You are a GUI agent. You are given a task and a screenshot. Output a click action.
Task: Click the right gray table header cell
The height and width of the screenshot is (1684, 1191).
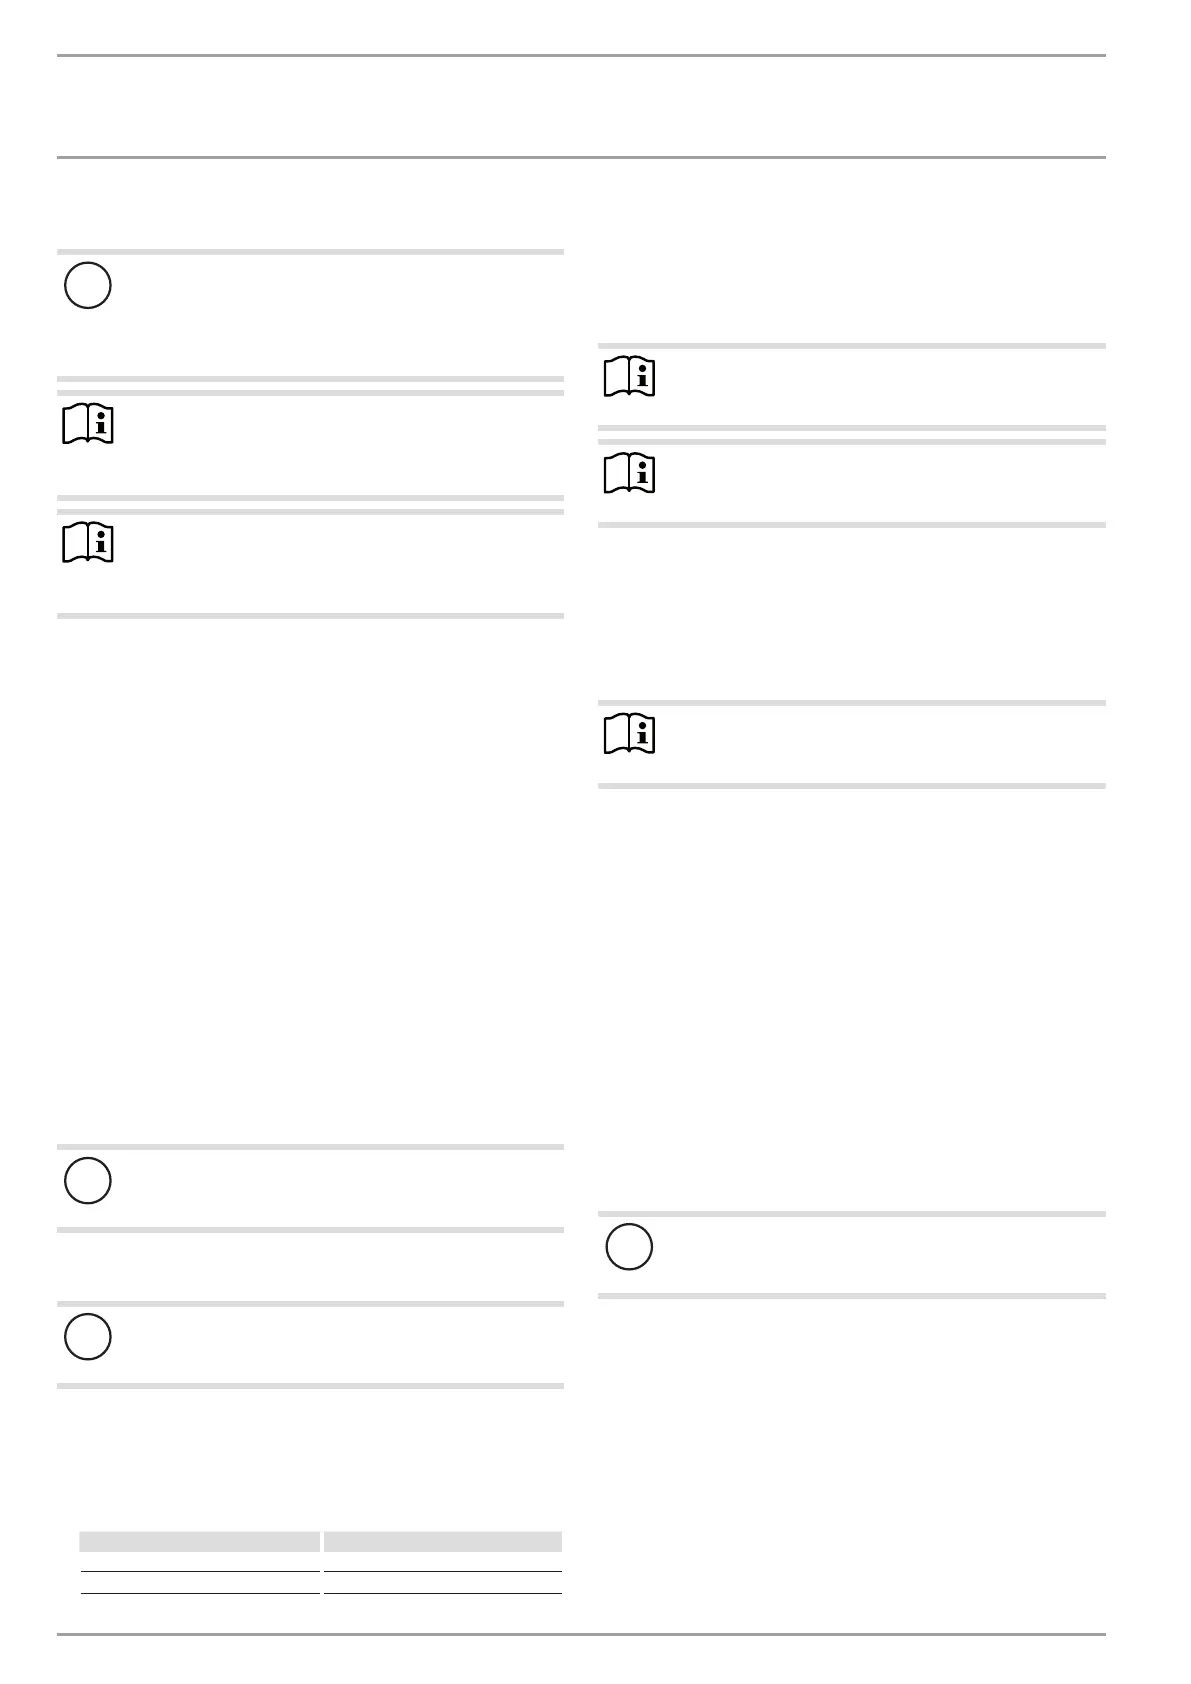pyautogui.click(x=442, y=1541)
